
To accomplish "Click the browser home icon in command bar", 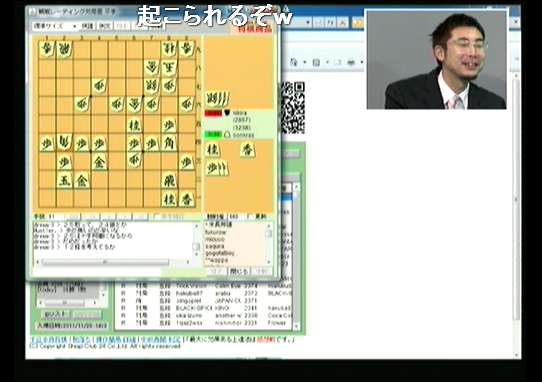I will coord(293,62).
